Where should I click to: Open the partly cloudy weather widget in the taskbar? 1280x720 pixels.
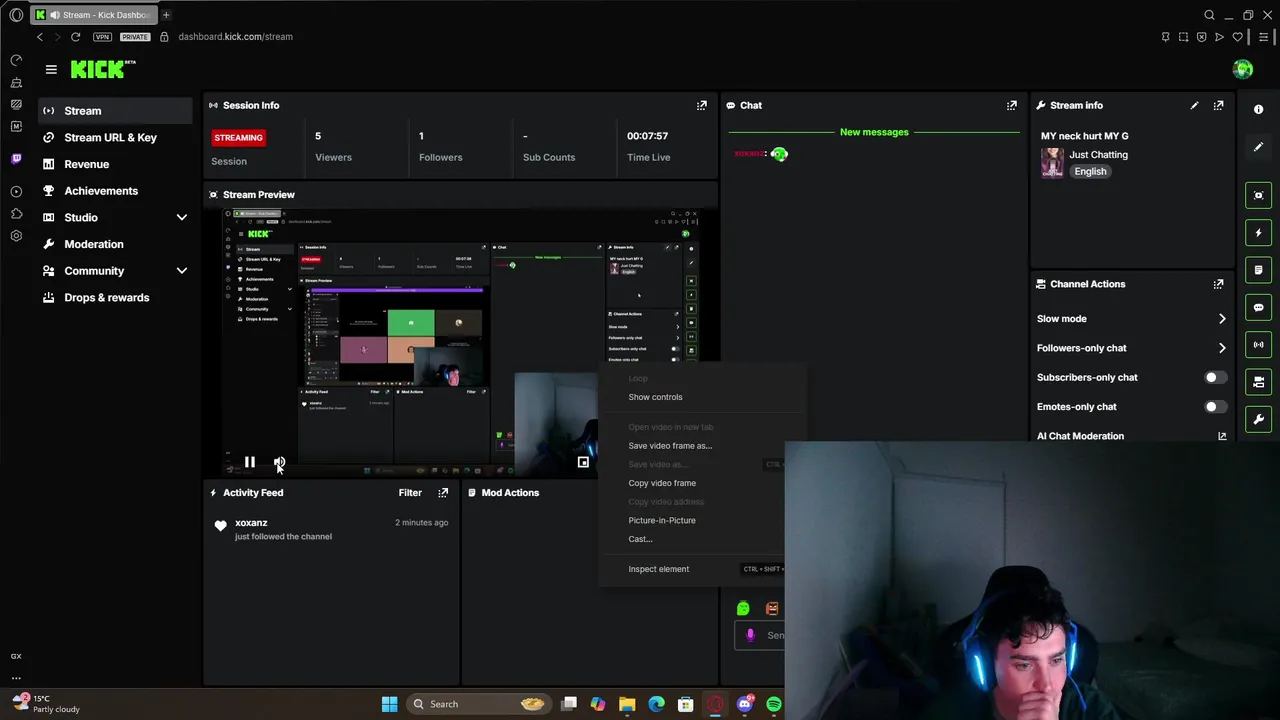(47, 704)
